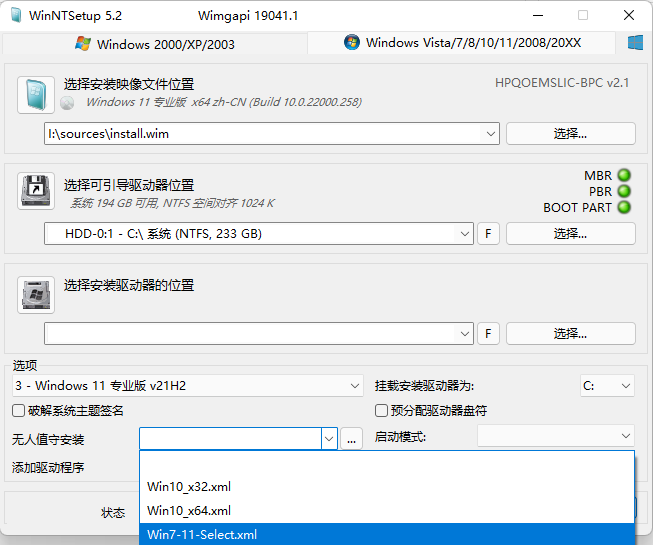Click 选择... button for installation drive
The image size is (653, 545).
click(571, 333)
